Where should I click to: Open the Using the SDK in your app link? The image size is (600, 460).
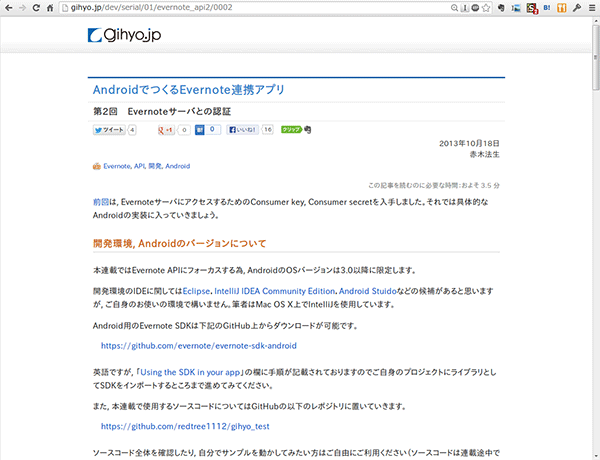190,372
